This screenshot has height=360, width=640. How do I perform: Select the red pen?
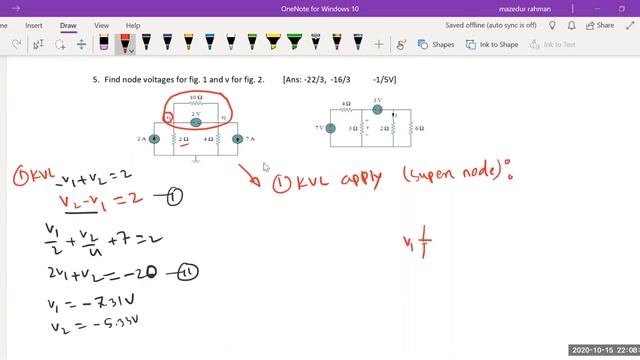coord(124,43)
